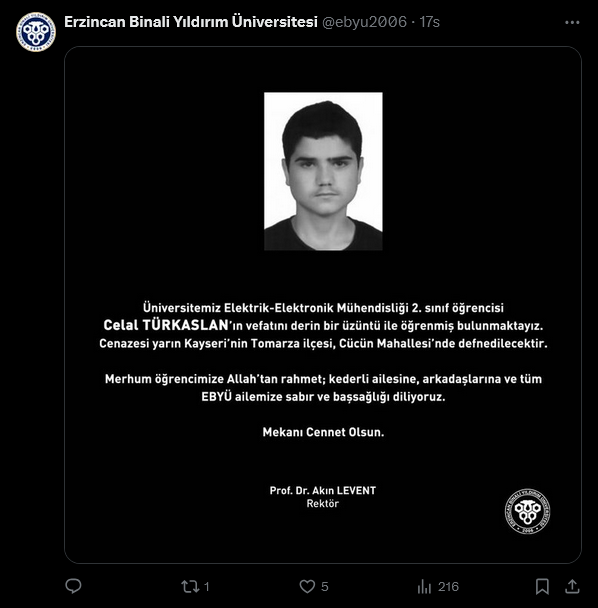Repost the tweet using the retweet arrows icon
The width and height of the screenshot is (598, 608).
point(190,586)
